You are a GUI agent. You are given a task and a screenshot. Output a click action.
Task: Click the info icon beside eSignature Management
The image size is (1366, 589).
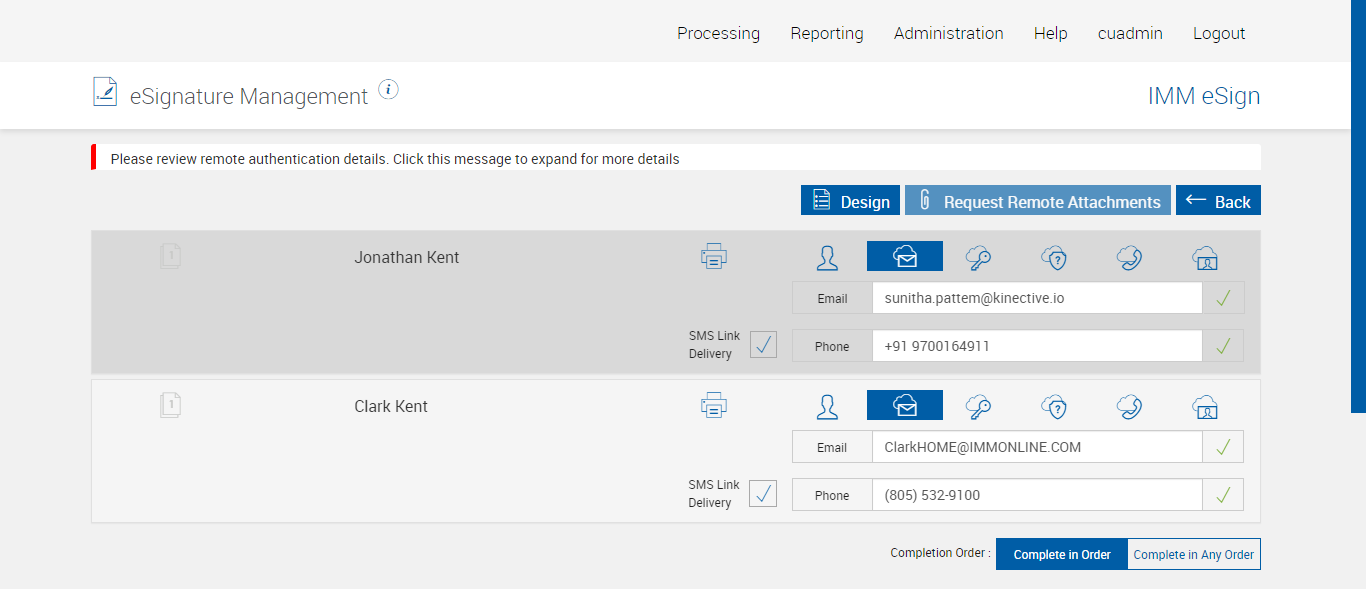coord(389,90)
